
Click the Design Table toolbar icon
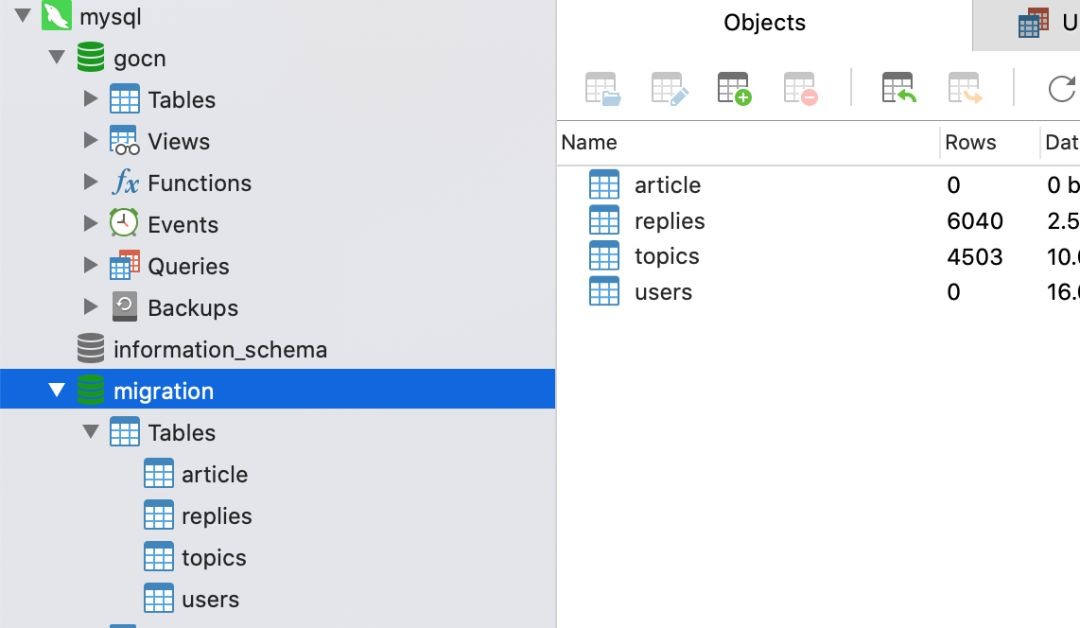(x=668, y=88)
